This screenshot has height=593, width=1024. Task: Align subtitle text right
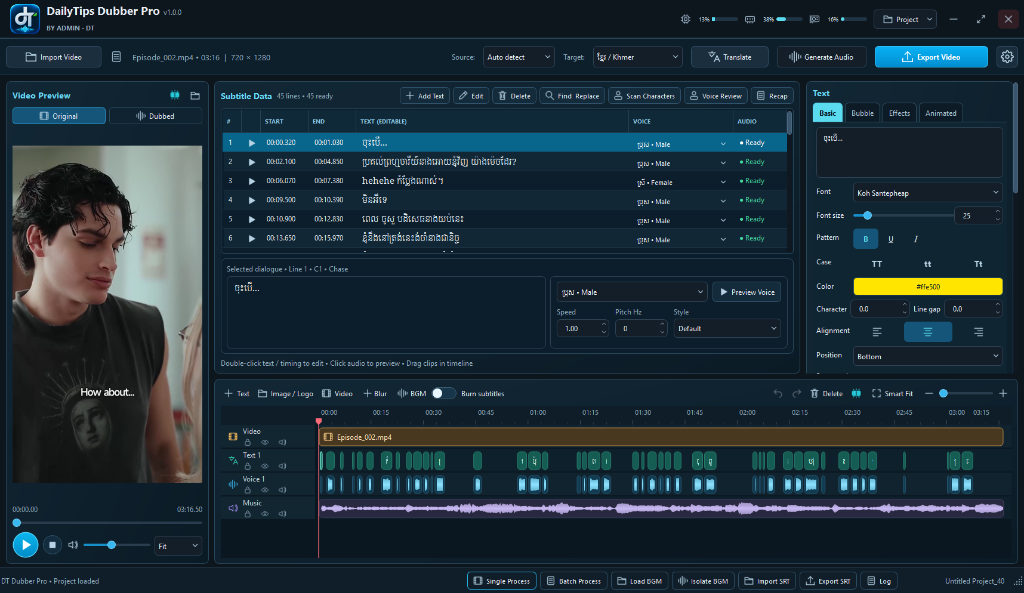pyautogui.click(x=978, y=332)
